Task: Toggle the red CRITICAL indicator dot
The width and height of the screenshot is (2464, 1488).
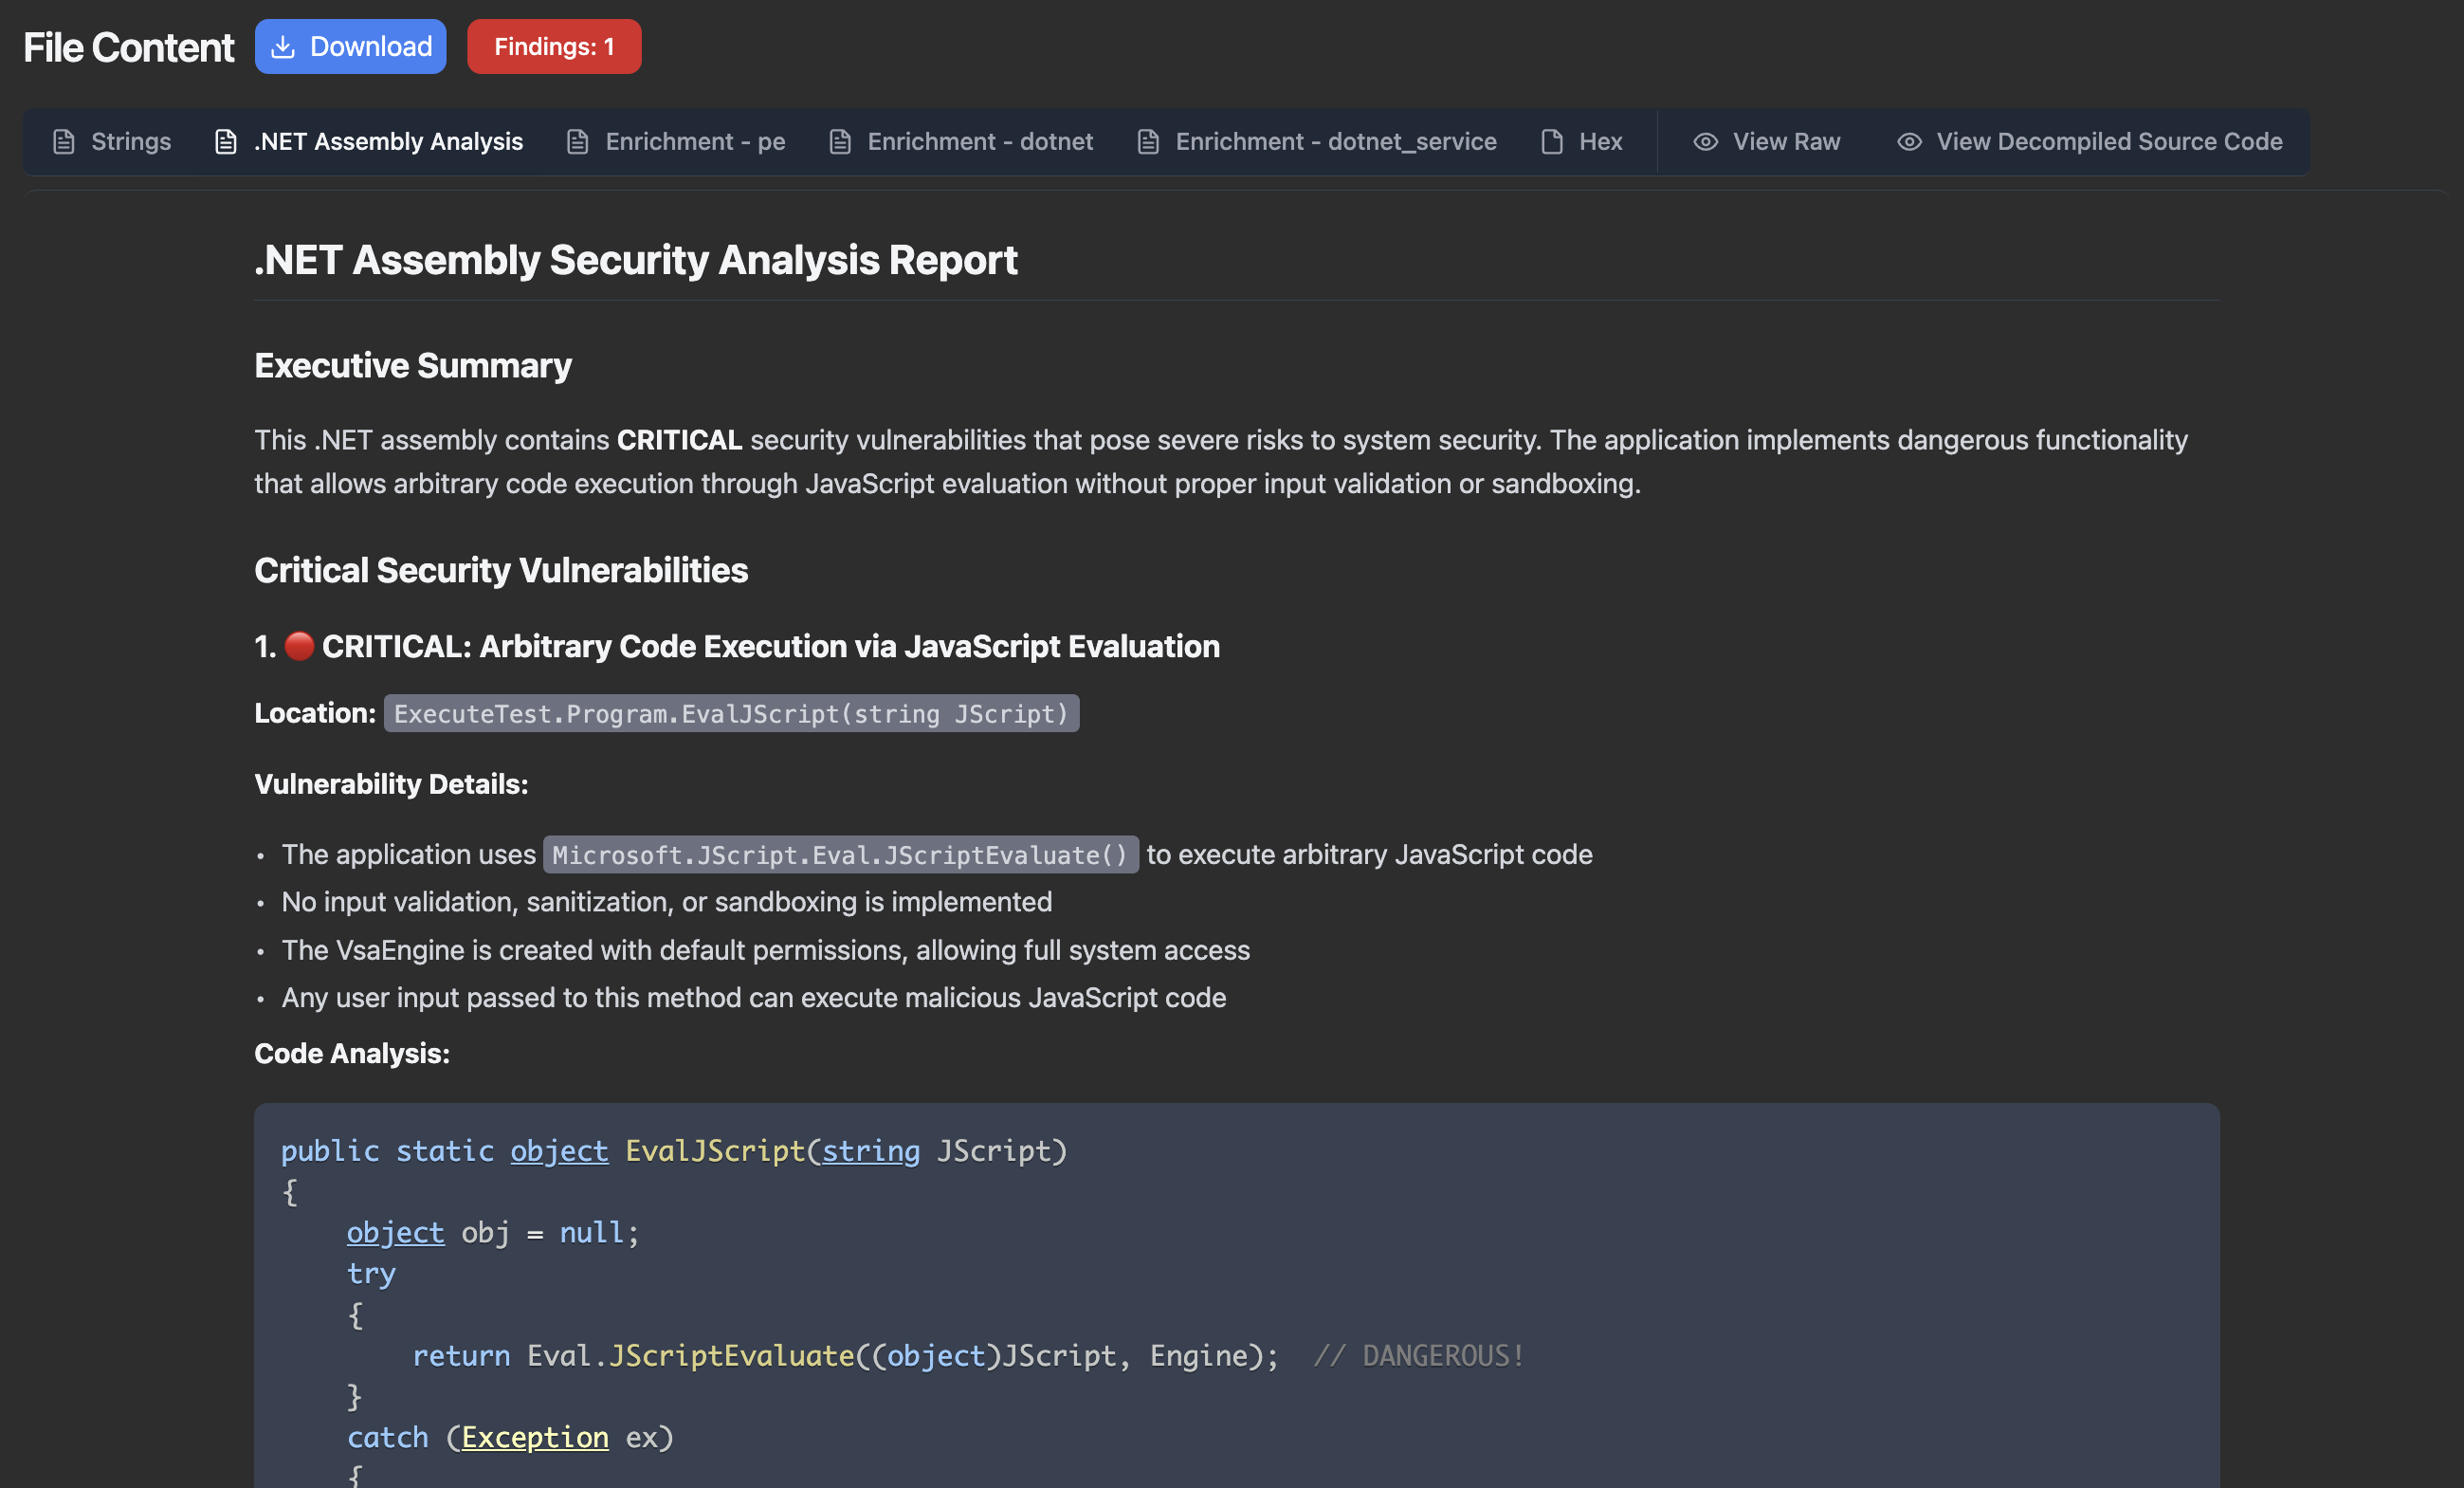Action: [x=298, y=646]
